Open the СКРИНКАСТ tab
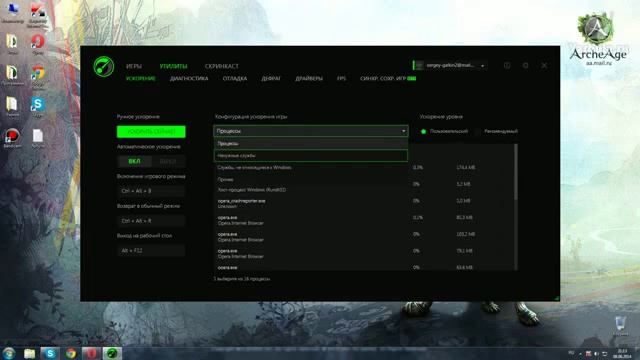640x360 pixels. [222, 66]
